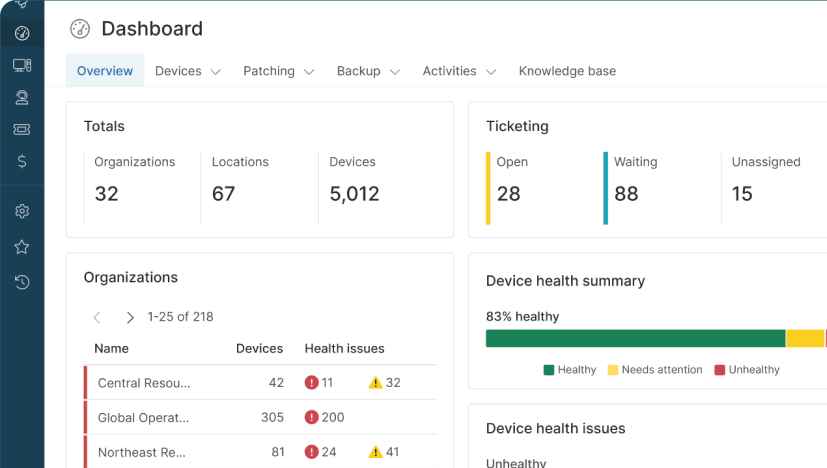The image size is (827, 468).
Task: Open the favorites star icon in sidebar
Action: [x=22, y=247]
